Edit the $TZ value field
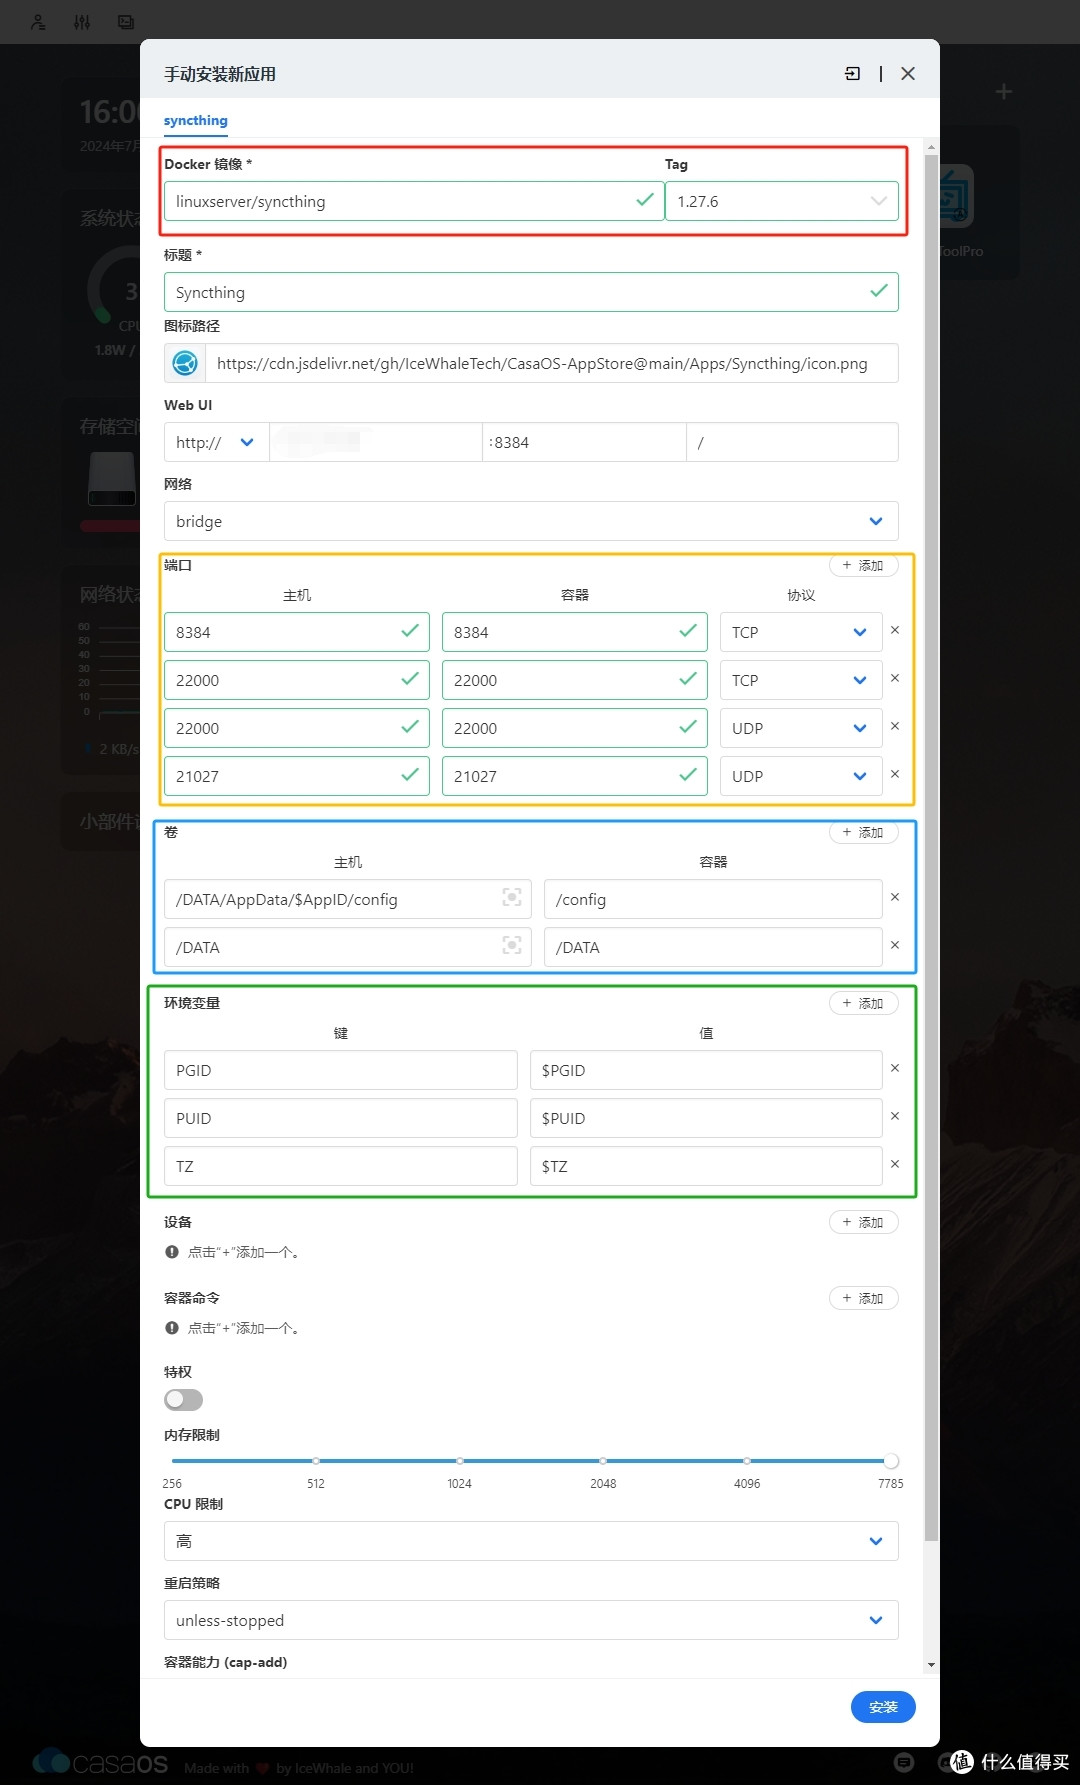Image resolution: width=1080 pixels, height=1785 pixels. pos(706,1166)
